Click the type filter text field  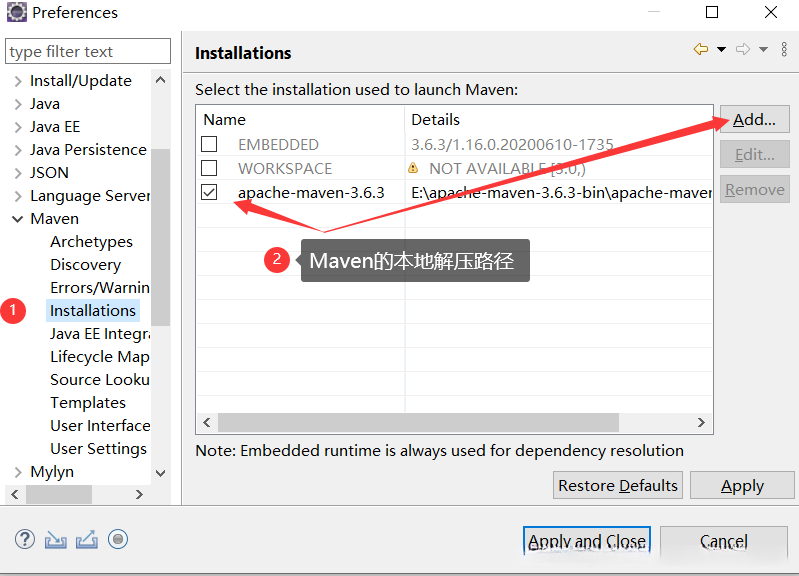pos(88,51)
